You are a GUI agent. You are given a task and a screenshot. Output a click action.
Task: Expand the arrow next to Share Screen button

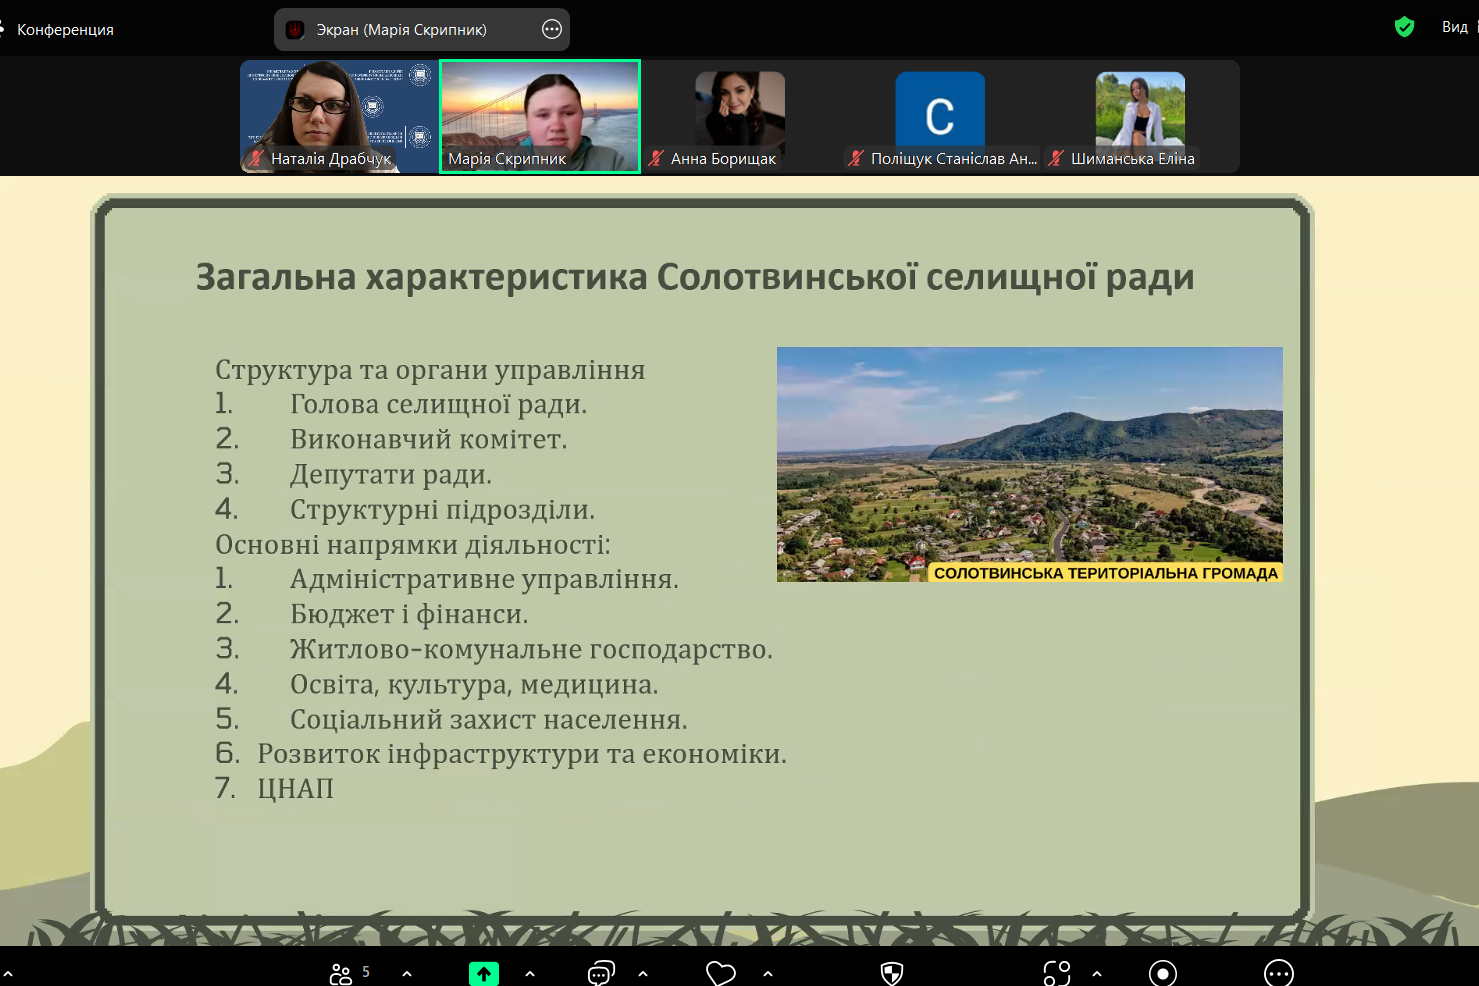click(x=530, y=973)
